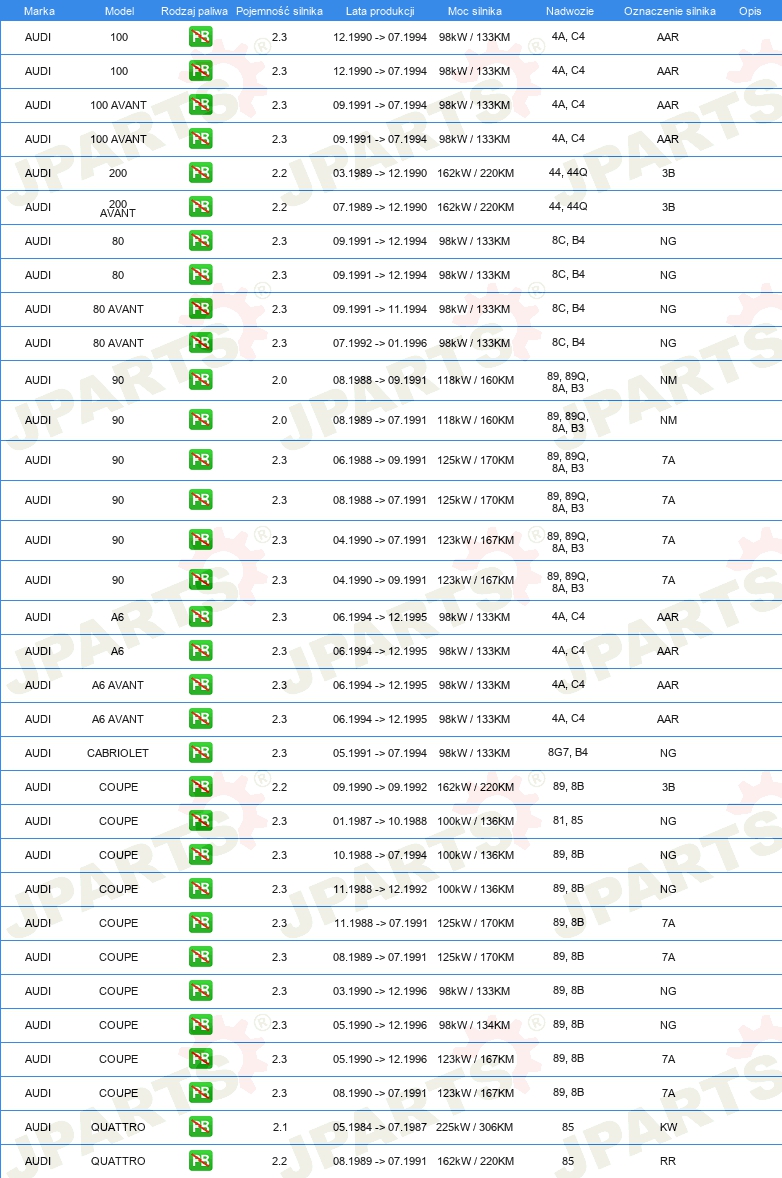Click the fuel icon in the QUATTRO 2.2 row

click(201, 1161)
